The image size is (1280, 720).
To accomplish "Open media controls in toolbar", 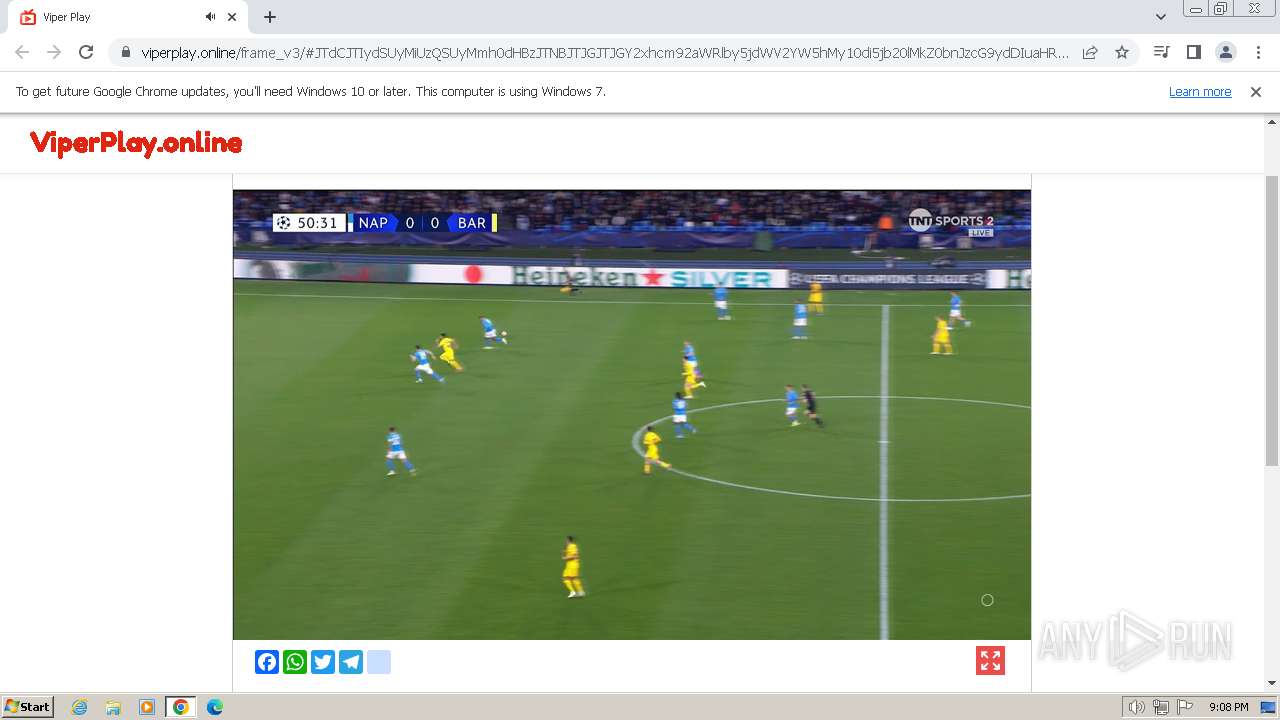I will [x=1161, y=52].
